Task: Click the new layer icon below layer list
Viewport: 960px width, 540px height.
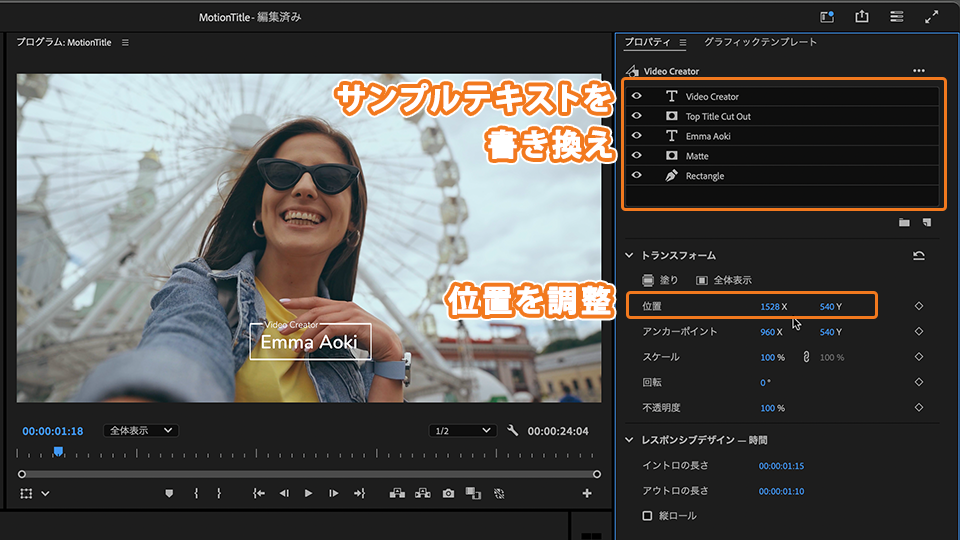Action: point(927,222)
